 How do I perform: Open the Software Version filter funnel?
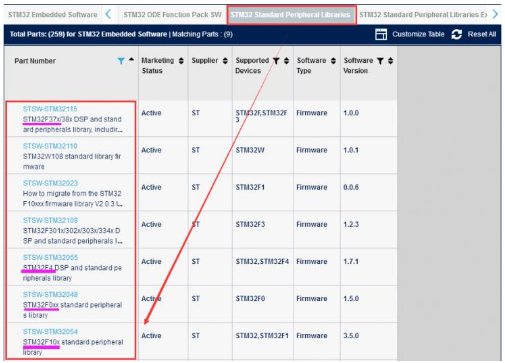(380, 61)
